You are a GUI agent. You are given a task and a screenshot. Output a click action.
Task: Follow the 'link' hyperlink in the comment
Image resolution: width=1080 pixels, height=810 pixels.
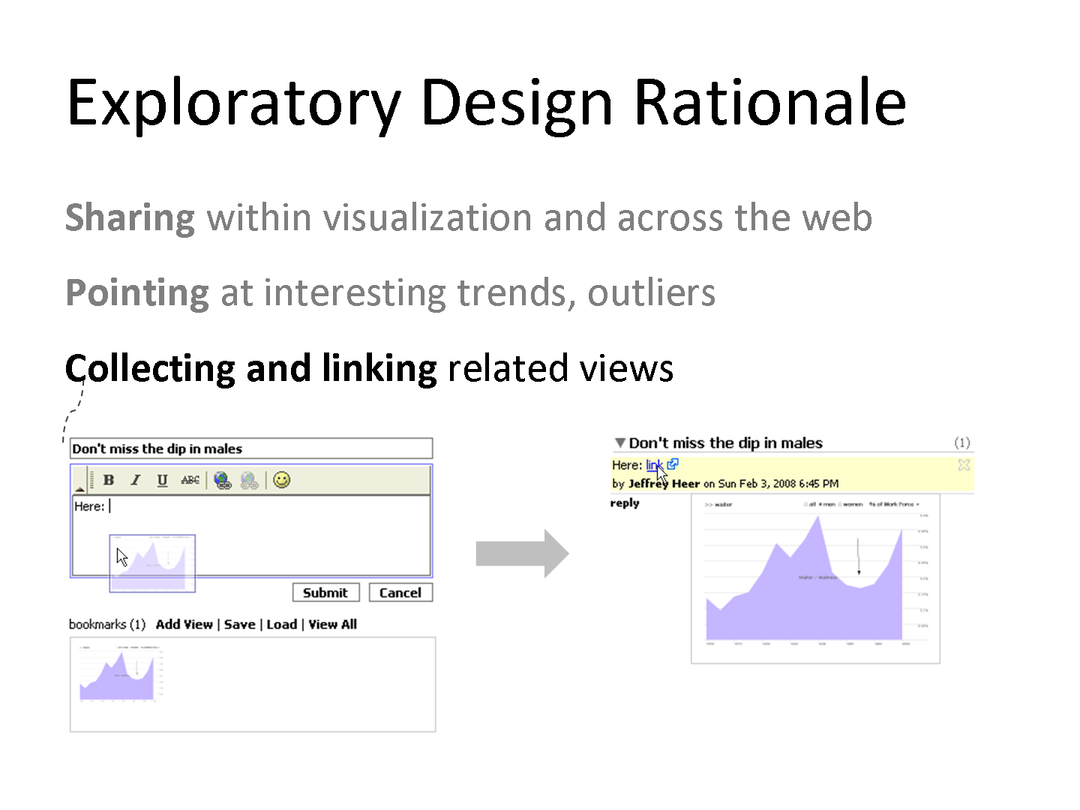tap(654, 464)
